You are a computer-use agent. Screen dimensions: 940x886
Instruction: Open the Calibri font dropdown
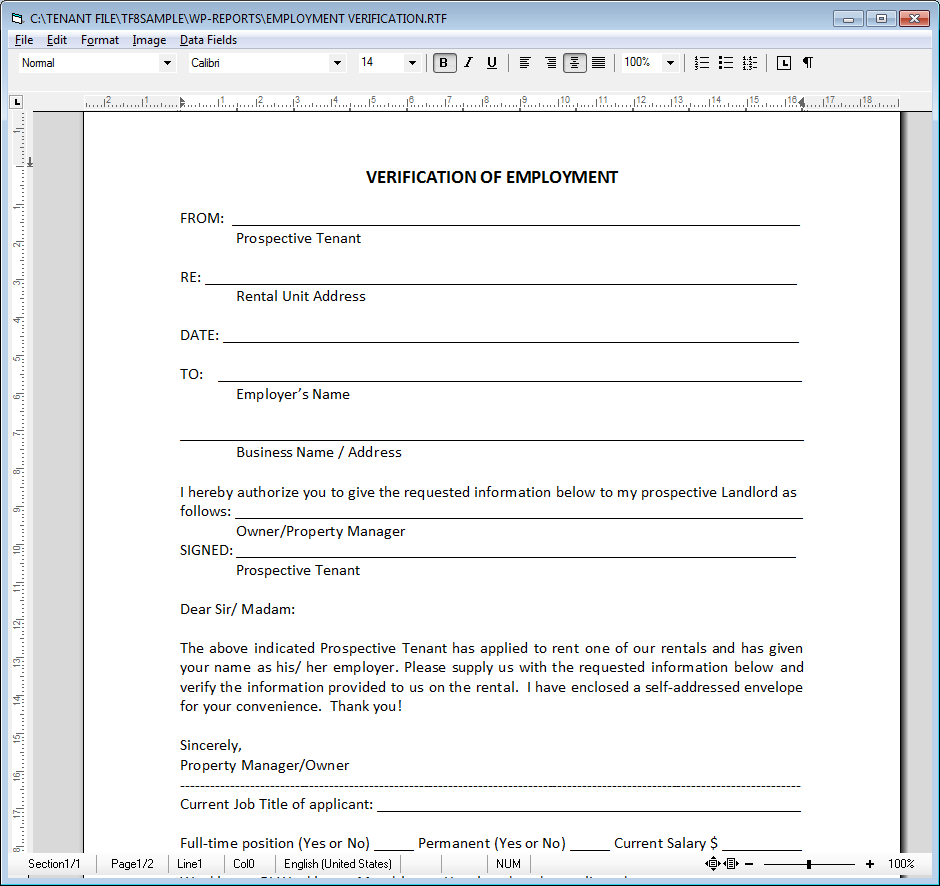pos(337,63)
